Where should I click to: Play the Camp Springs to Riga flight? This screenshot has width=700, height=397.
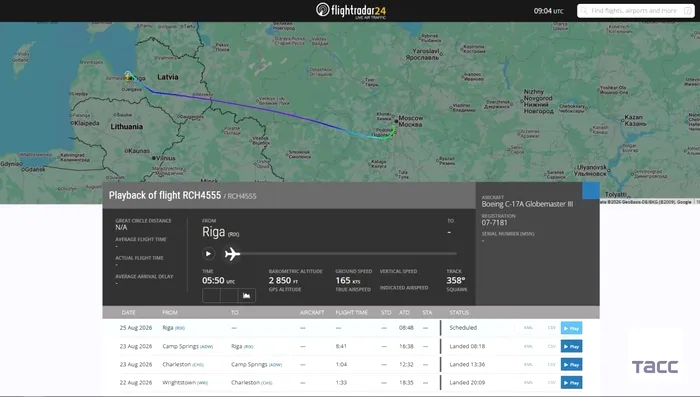click(x=571, y=347)
